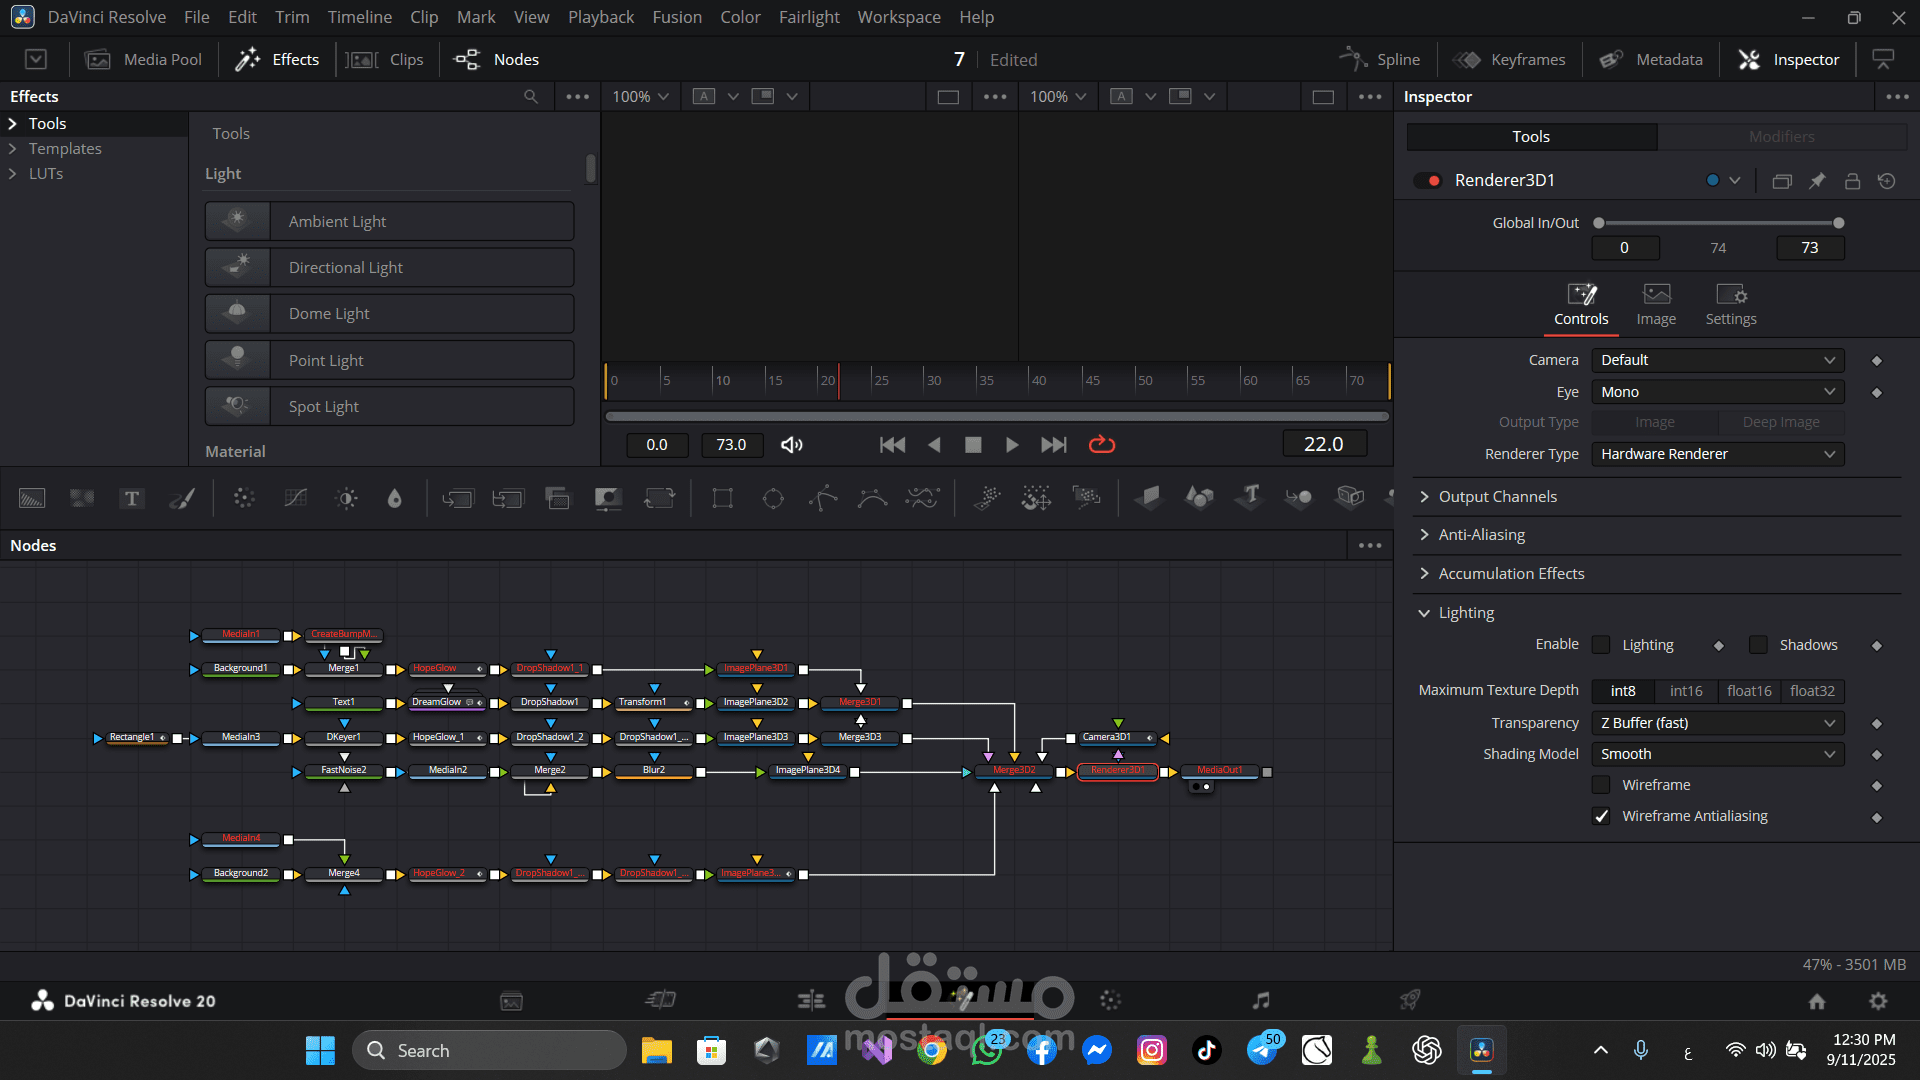
Task: Select float16 texture depth option
Action: pos(1748,691)
